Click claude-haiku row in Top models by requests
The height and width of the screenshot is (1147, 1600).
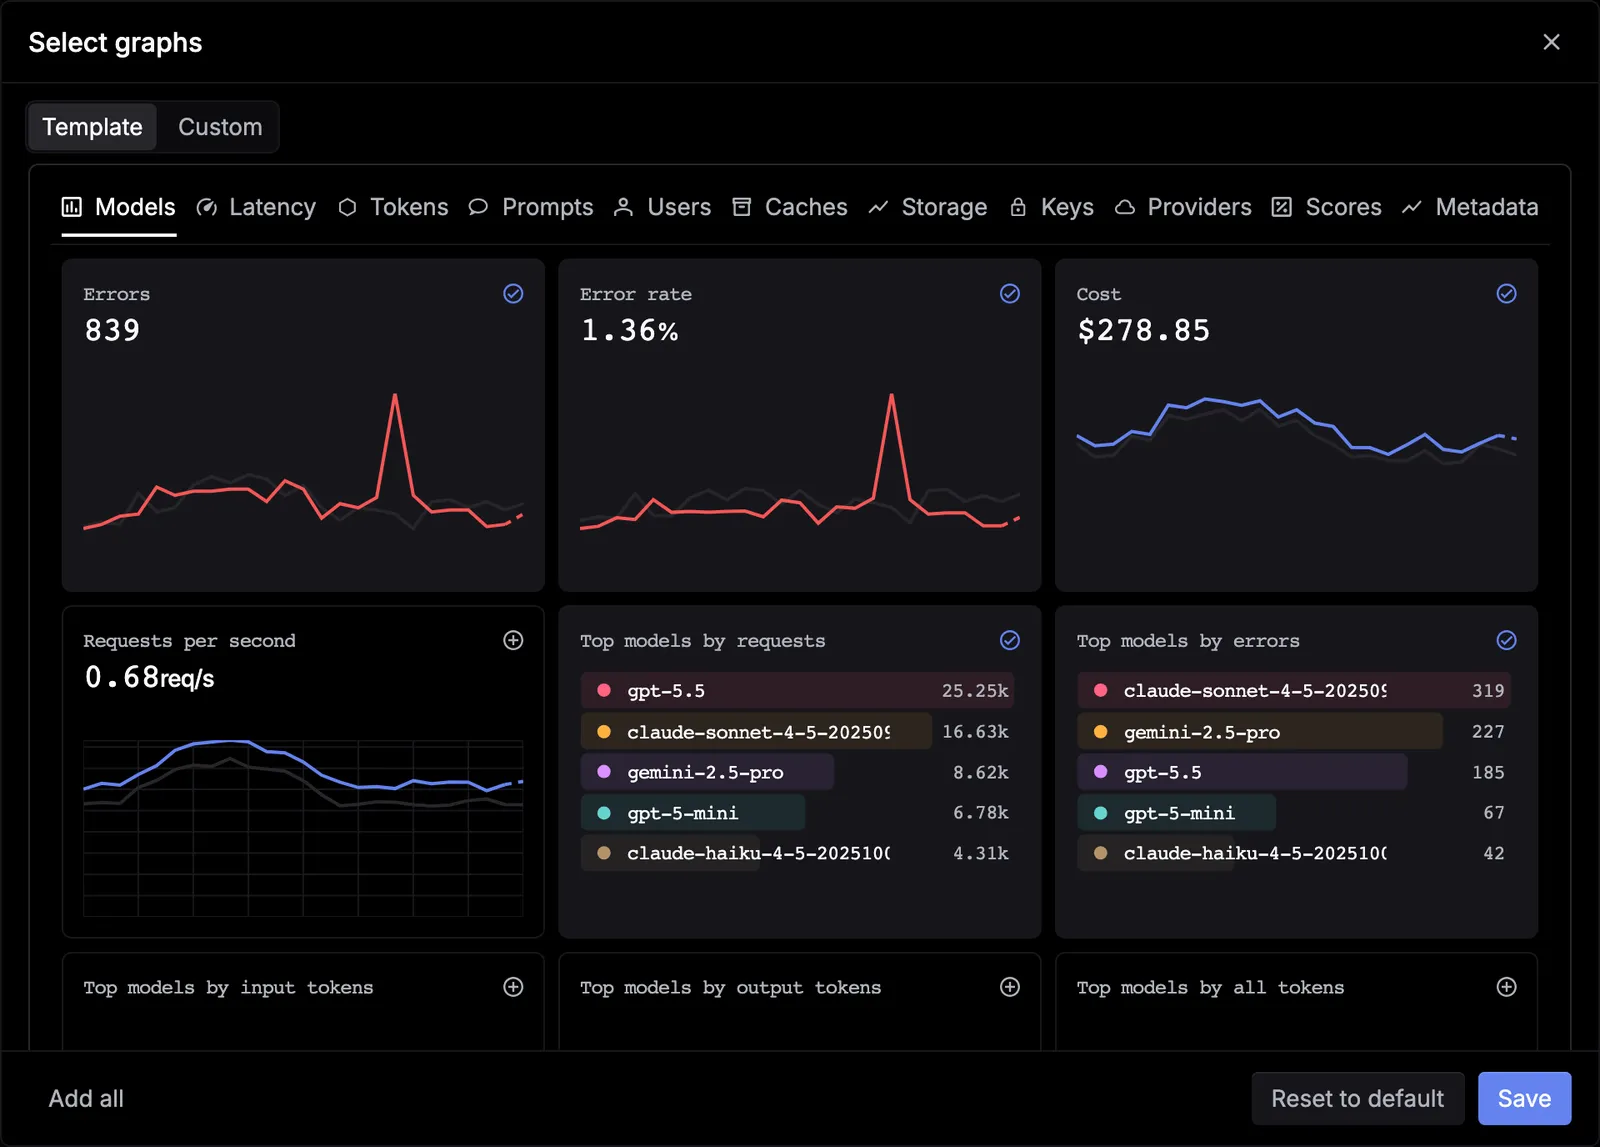pos(796,853)
